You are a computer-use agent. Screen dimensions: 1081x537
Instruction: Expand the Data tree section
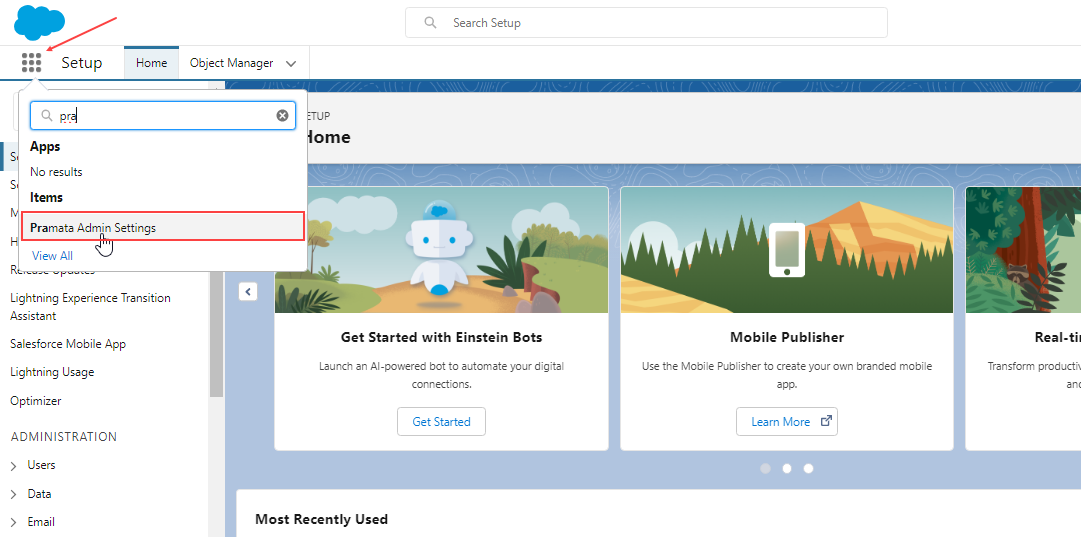[x=14, y=494]
